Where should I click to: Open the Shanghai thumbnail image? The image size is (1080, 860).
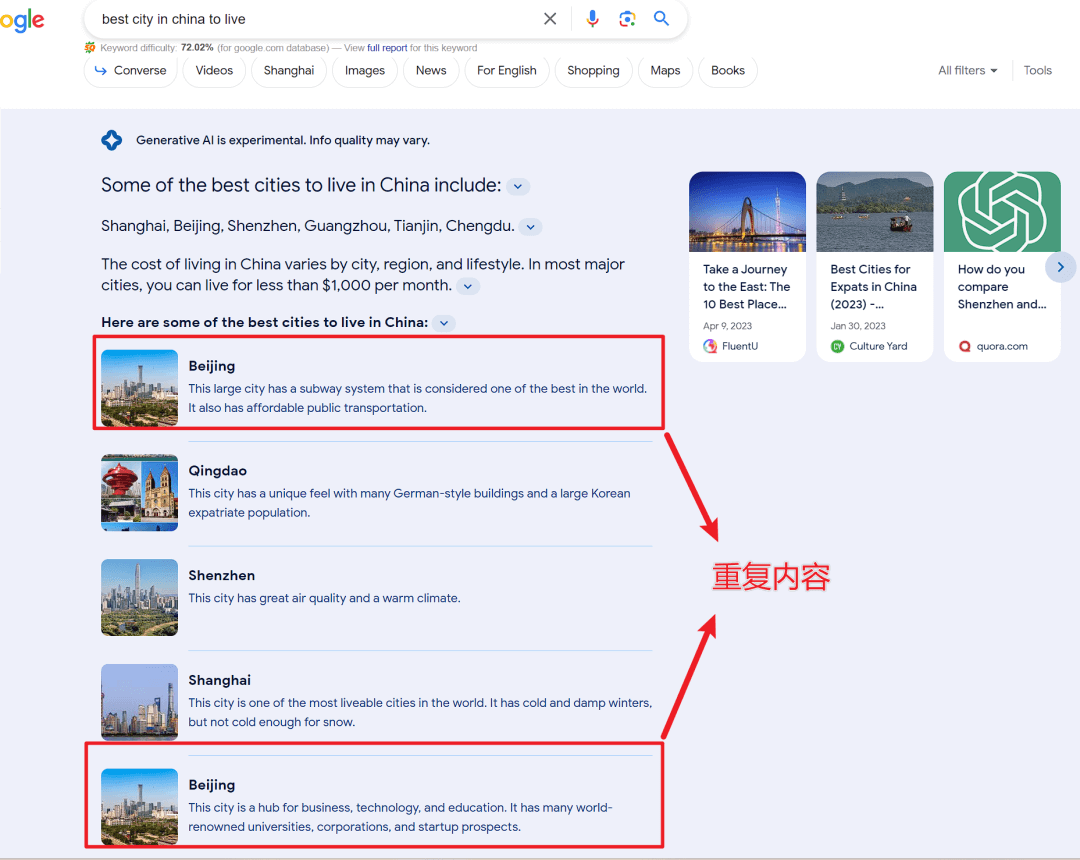pyautogui.click(x=139, y=702)
